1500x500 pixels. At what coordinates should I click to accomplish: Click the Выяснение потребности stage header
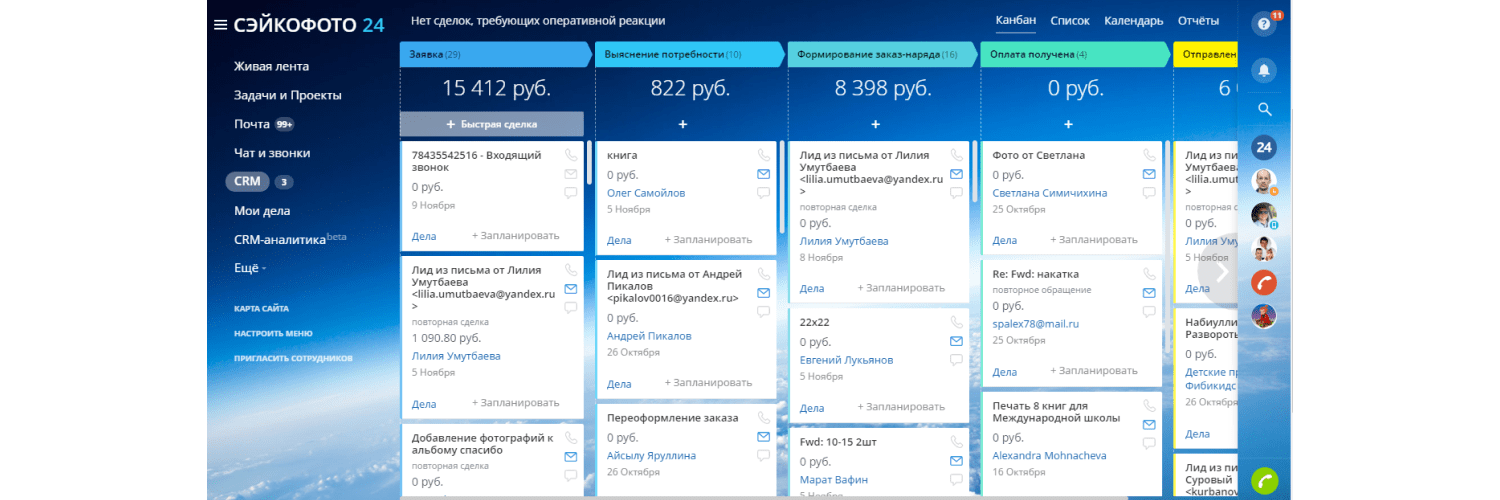(x=689, y=54)
